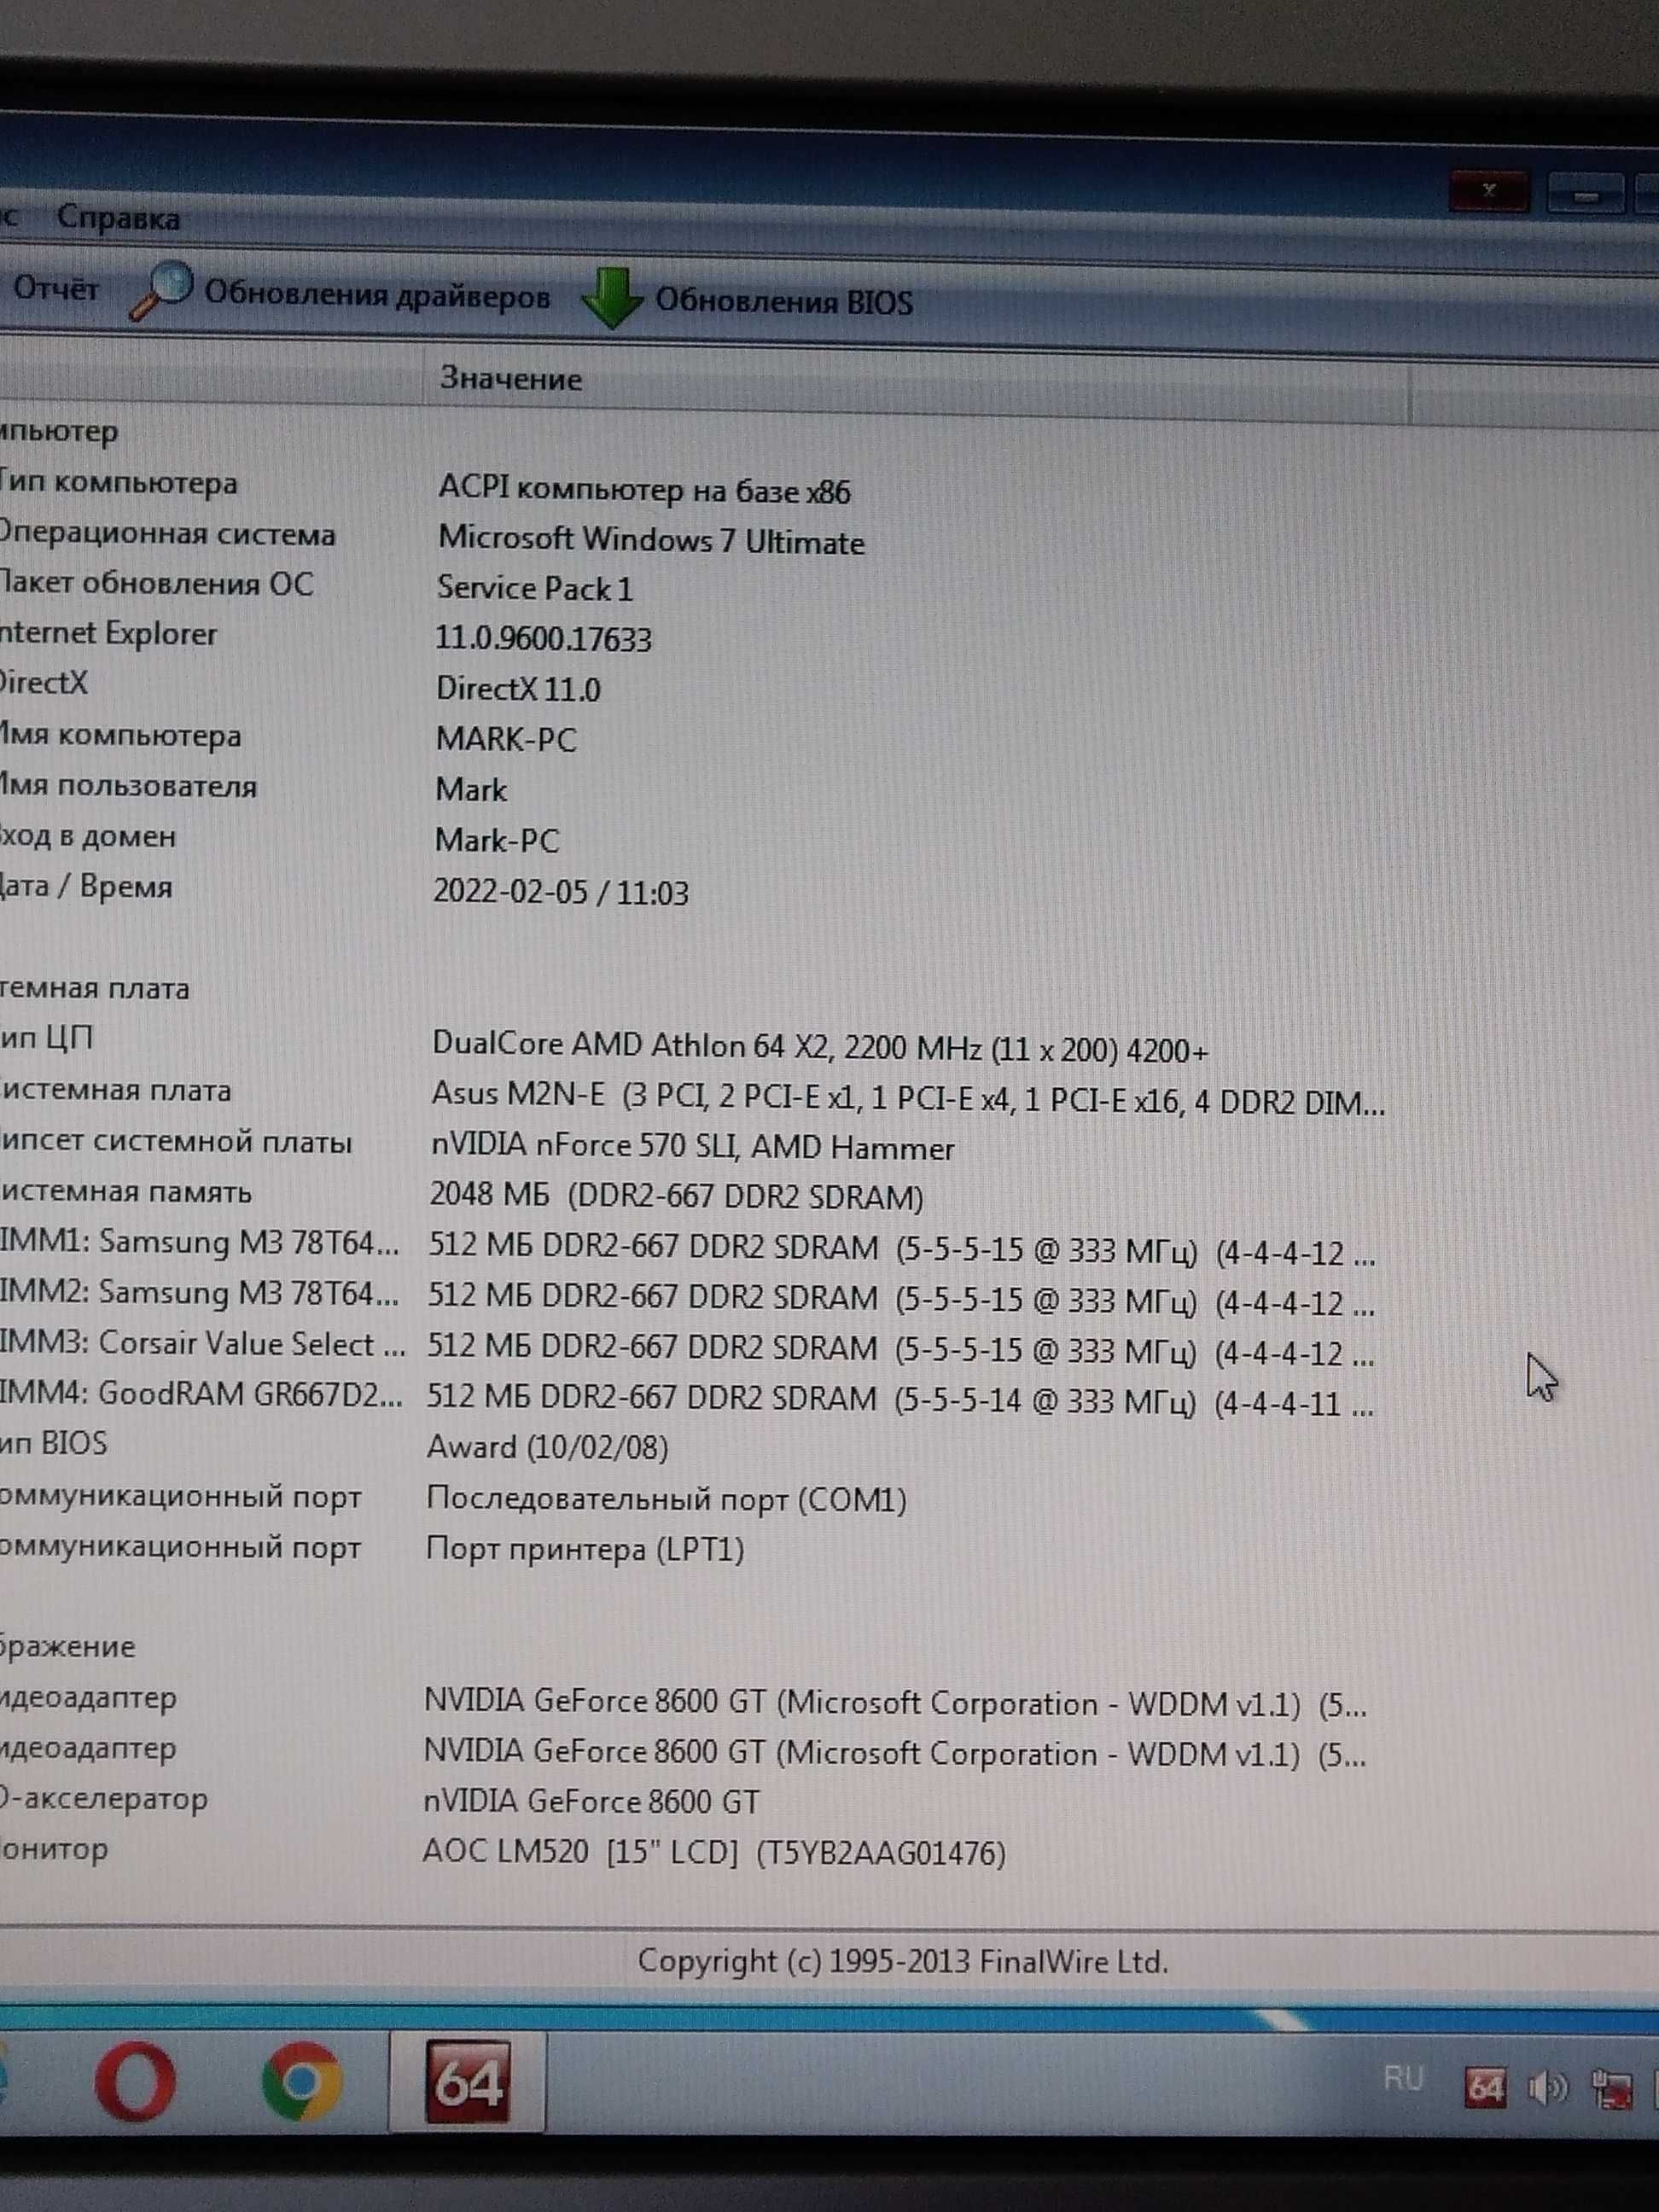1659x2212 pixels.
Task: Click Internet Explorer version 11.0.9600.17633
Action: [543, 638]
